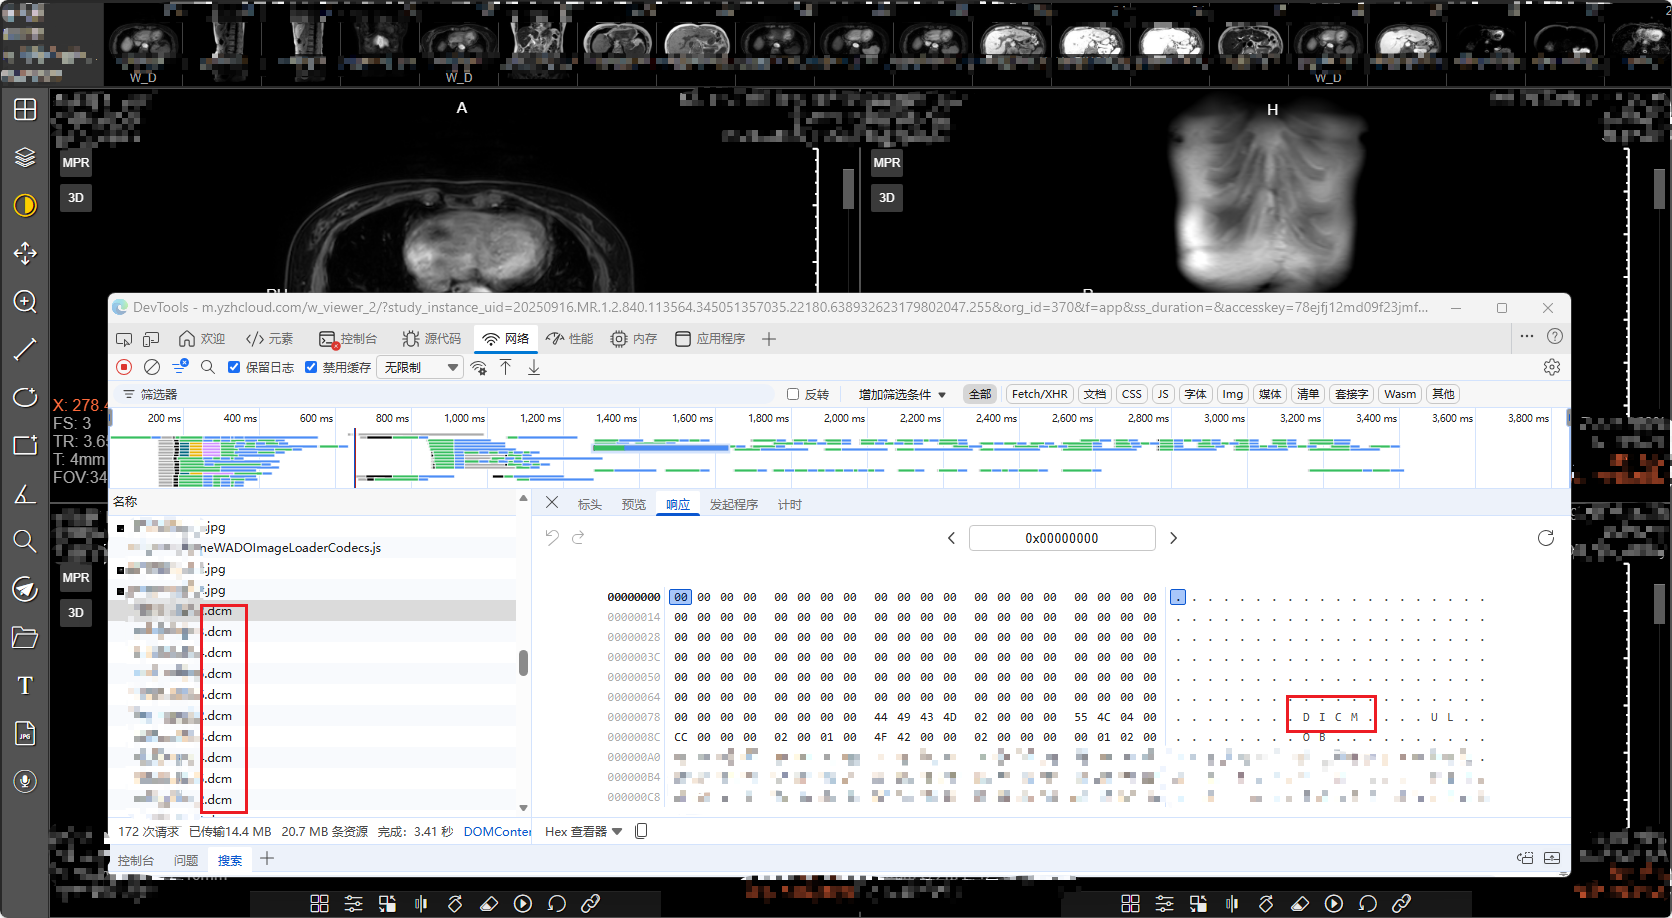
Task: Open the 无限制 throttling dropdown
Action: tap(420, 367)
